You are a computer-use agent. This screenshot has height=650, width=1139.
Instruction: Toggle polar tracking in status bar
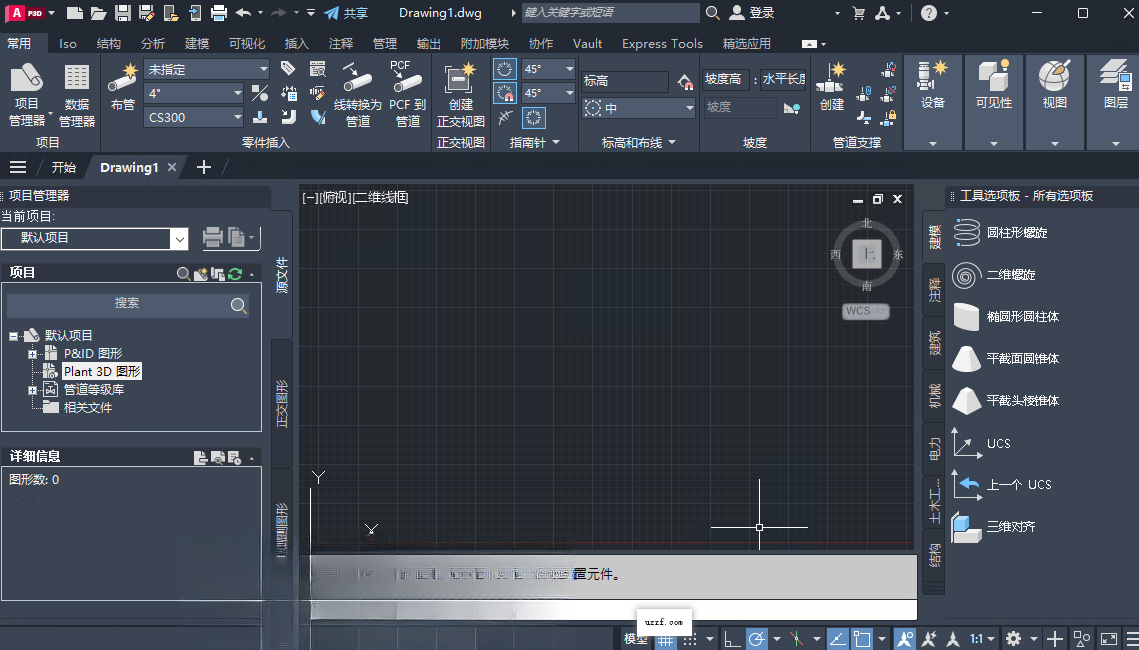point(756,639)
